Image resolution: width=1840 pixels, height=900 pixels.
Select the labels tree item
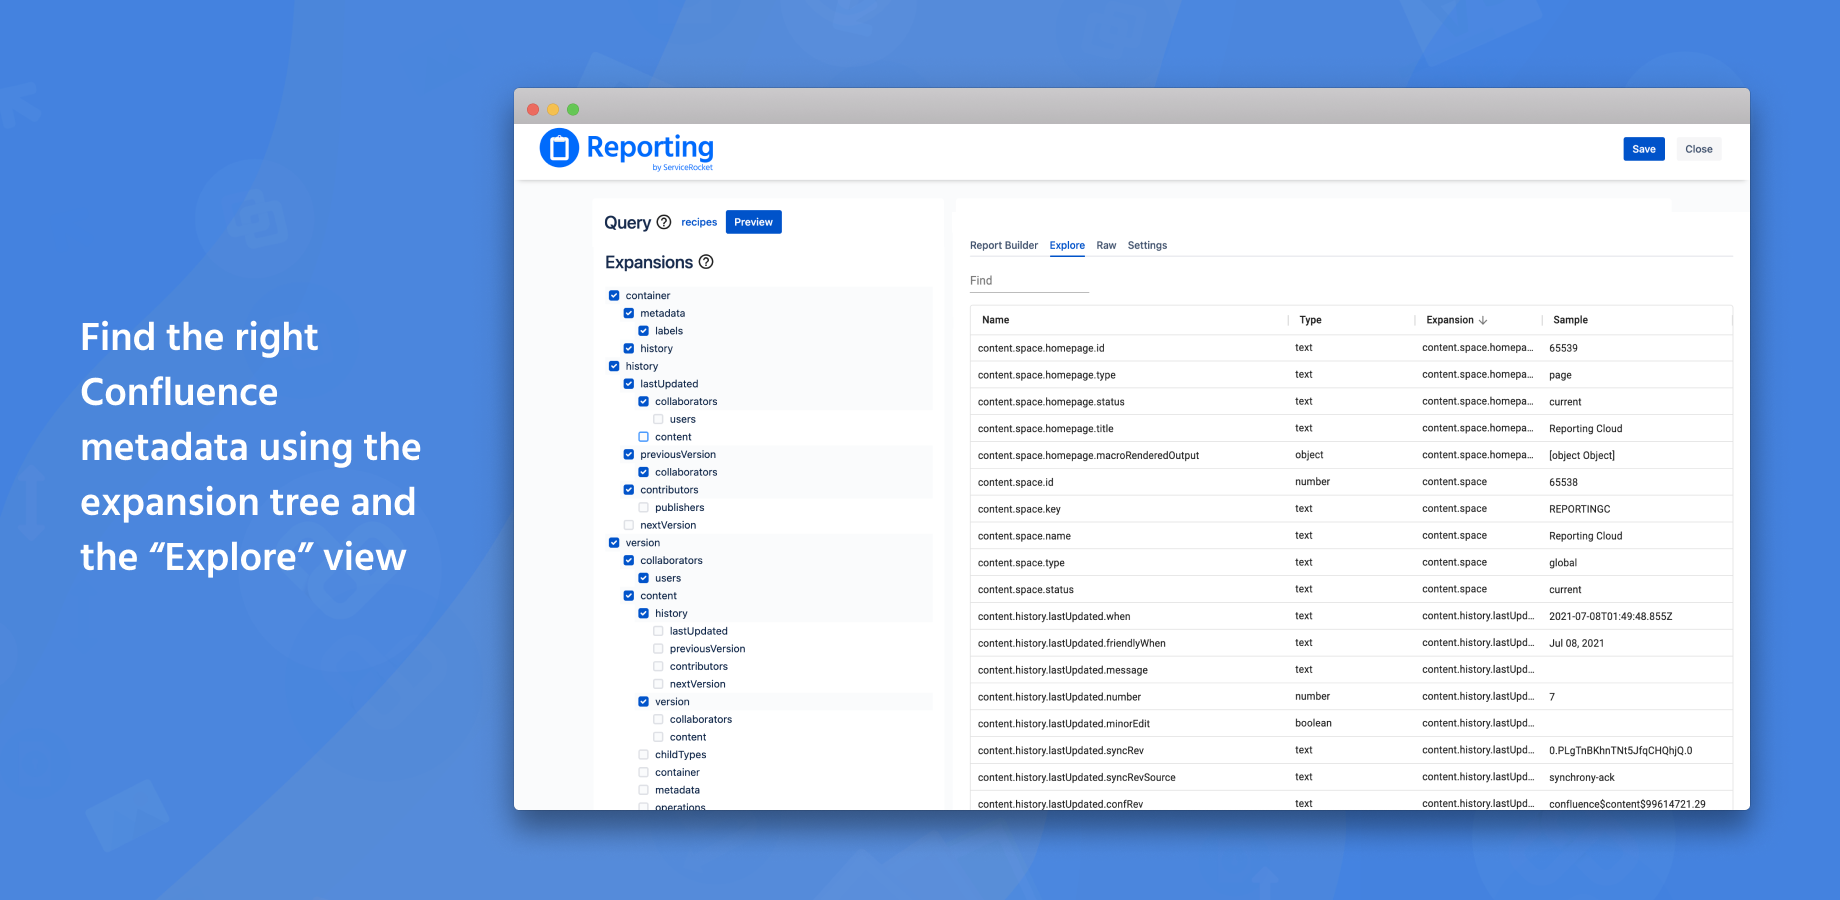[669, 331]
